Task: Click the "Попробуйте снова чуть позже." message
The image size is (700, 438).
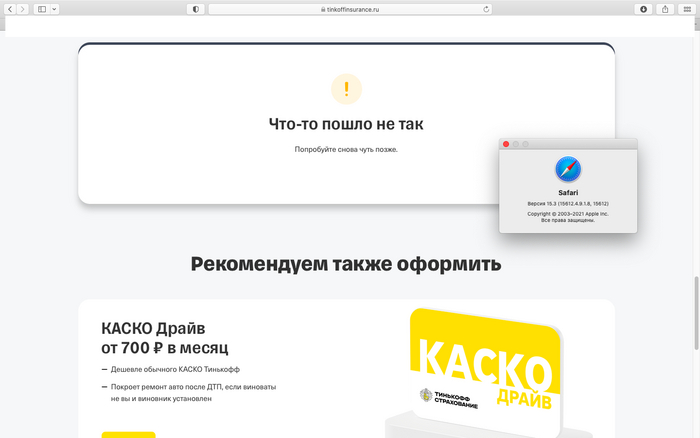Action: [346, 150]
